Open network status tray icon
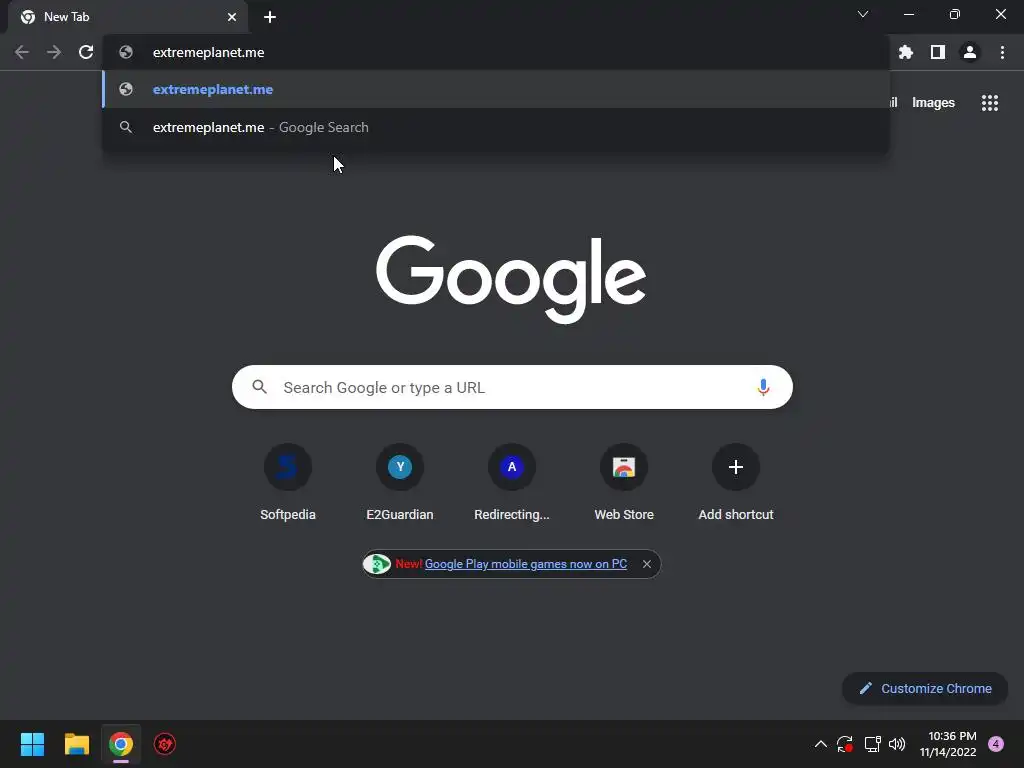 pos(872,744)
